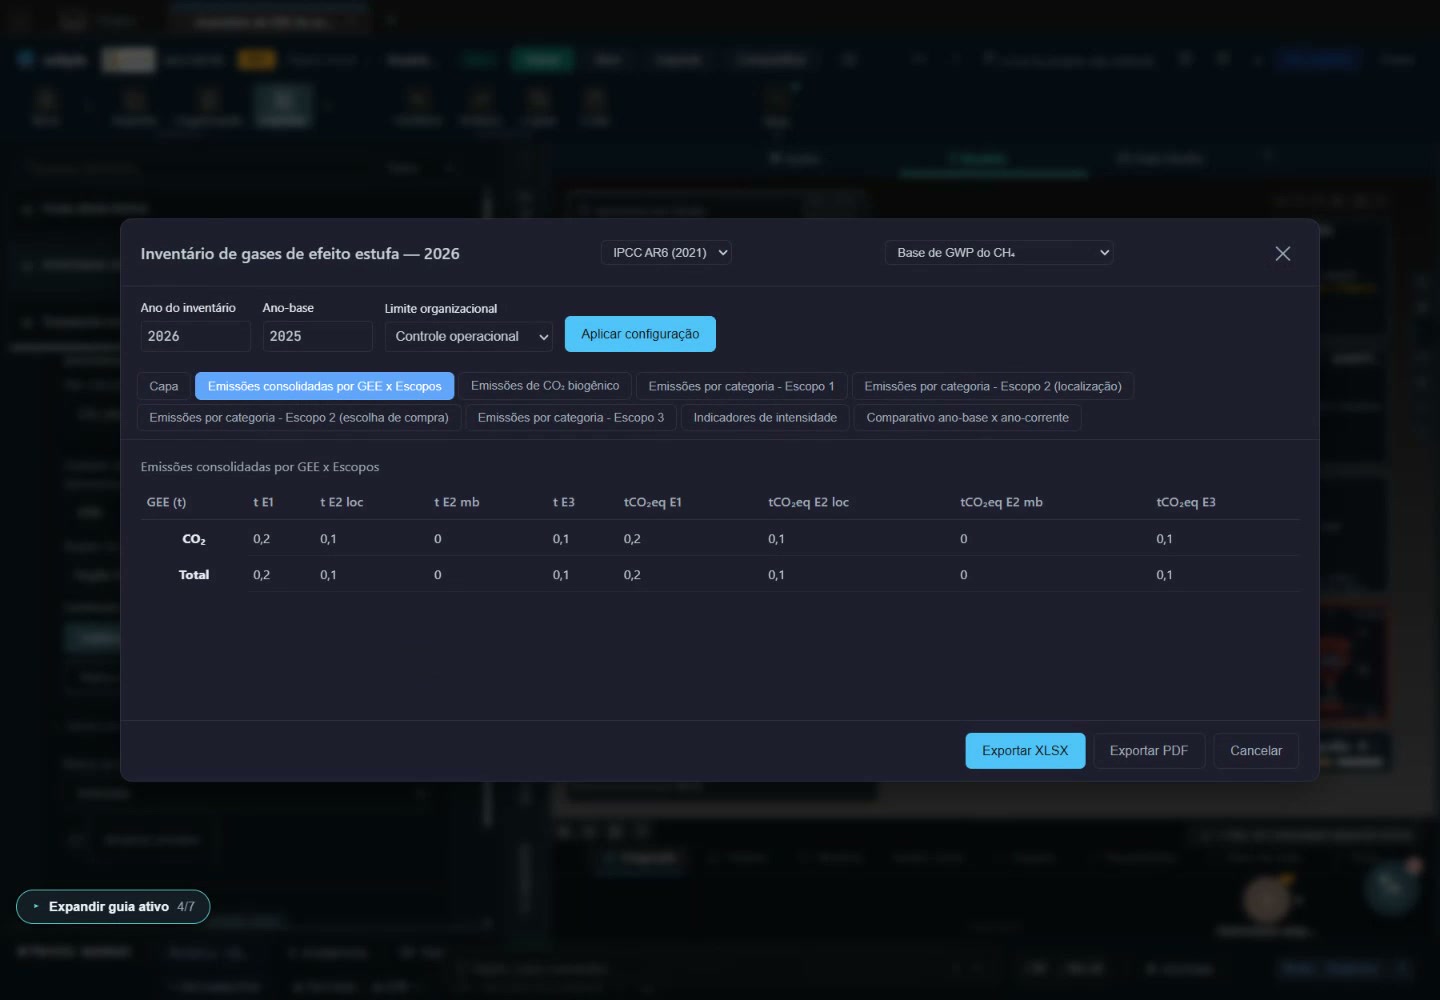The image size is (1440, 1000).
Task: Open Comparativo ano-base x ano-corrente tab
Action: tap(967, 418)
